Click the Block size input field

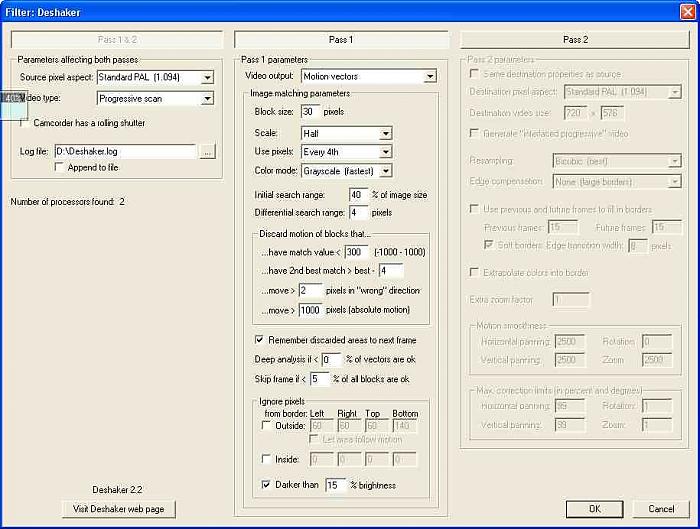(309, 112)
